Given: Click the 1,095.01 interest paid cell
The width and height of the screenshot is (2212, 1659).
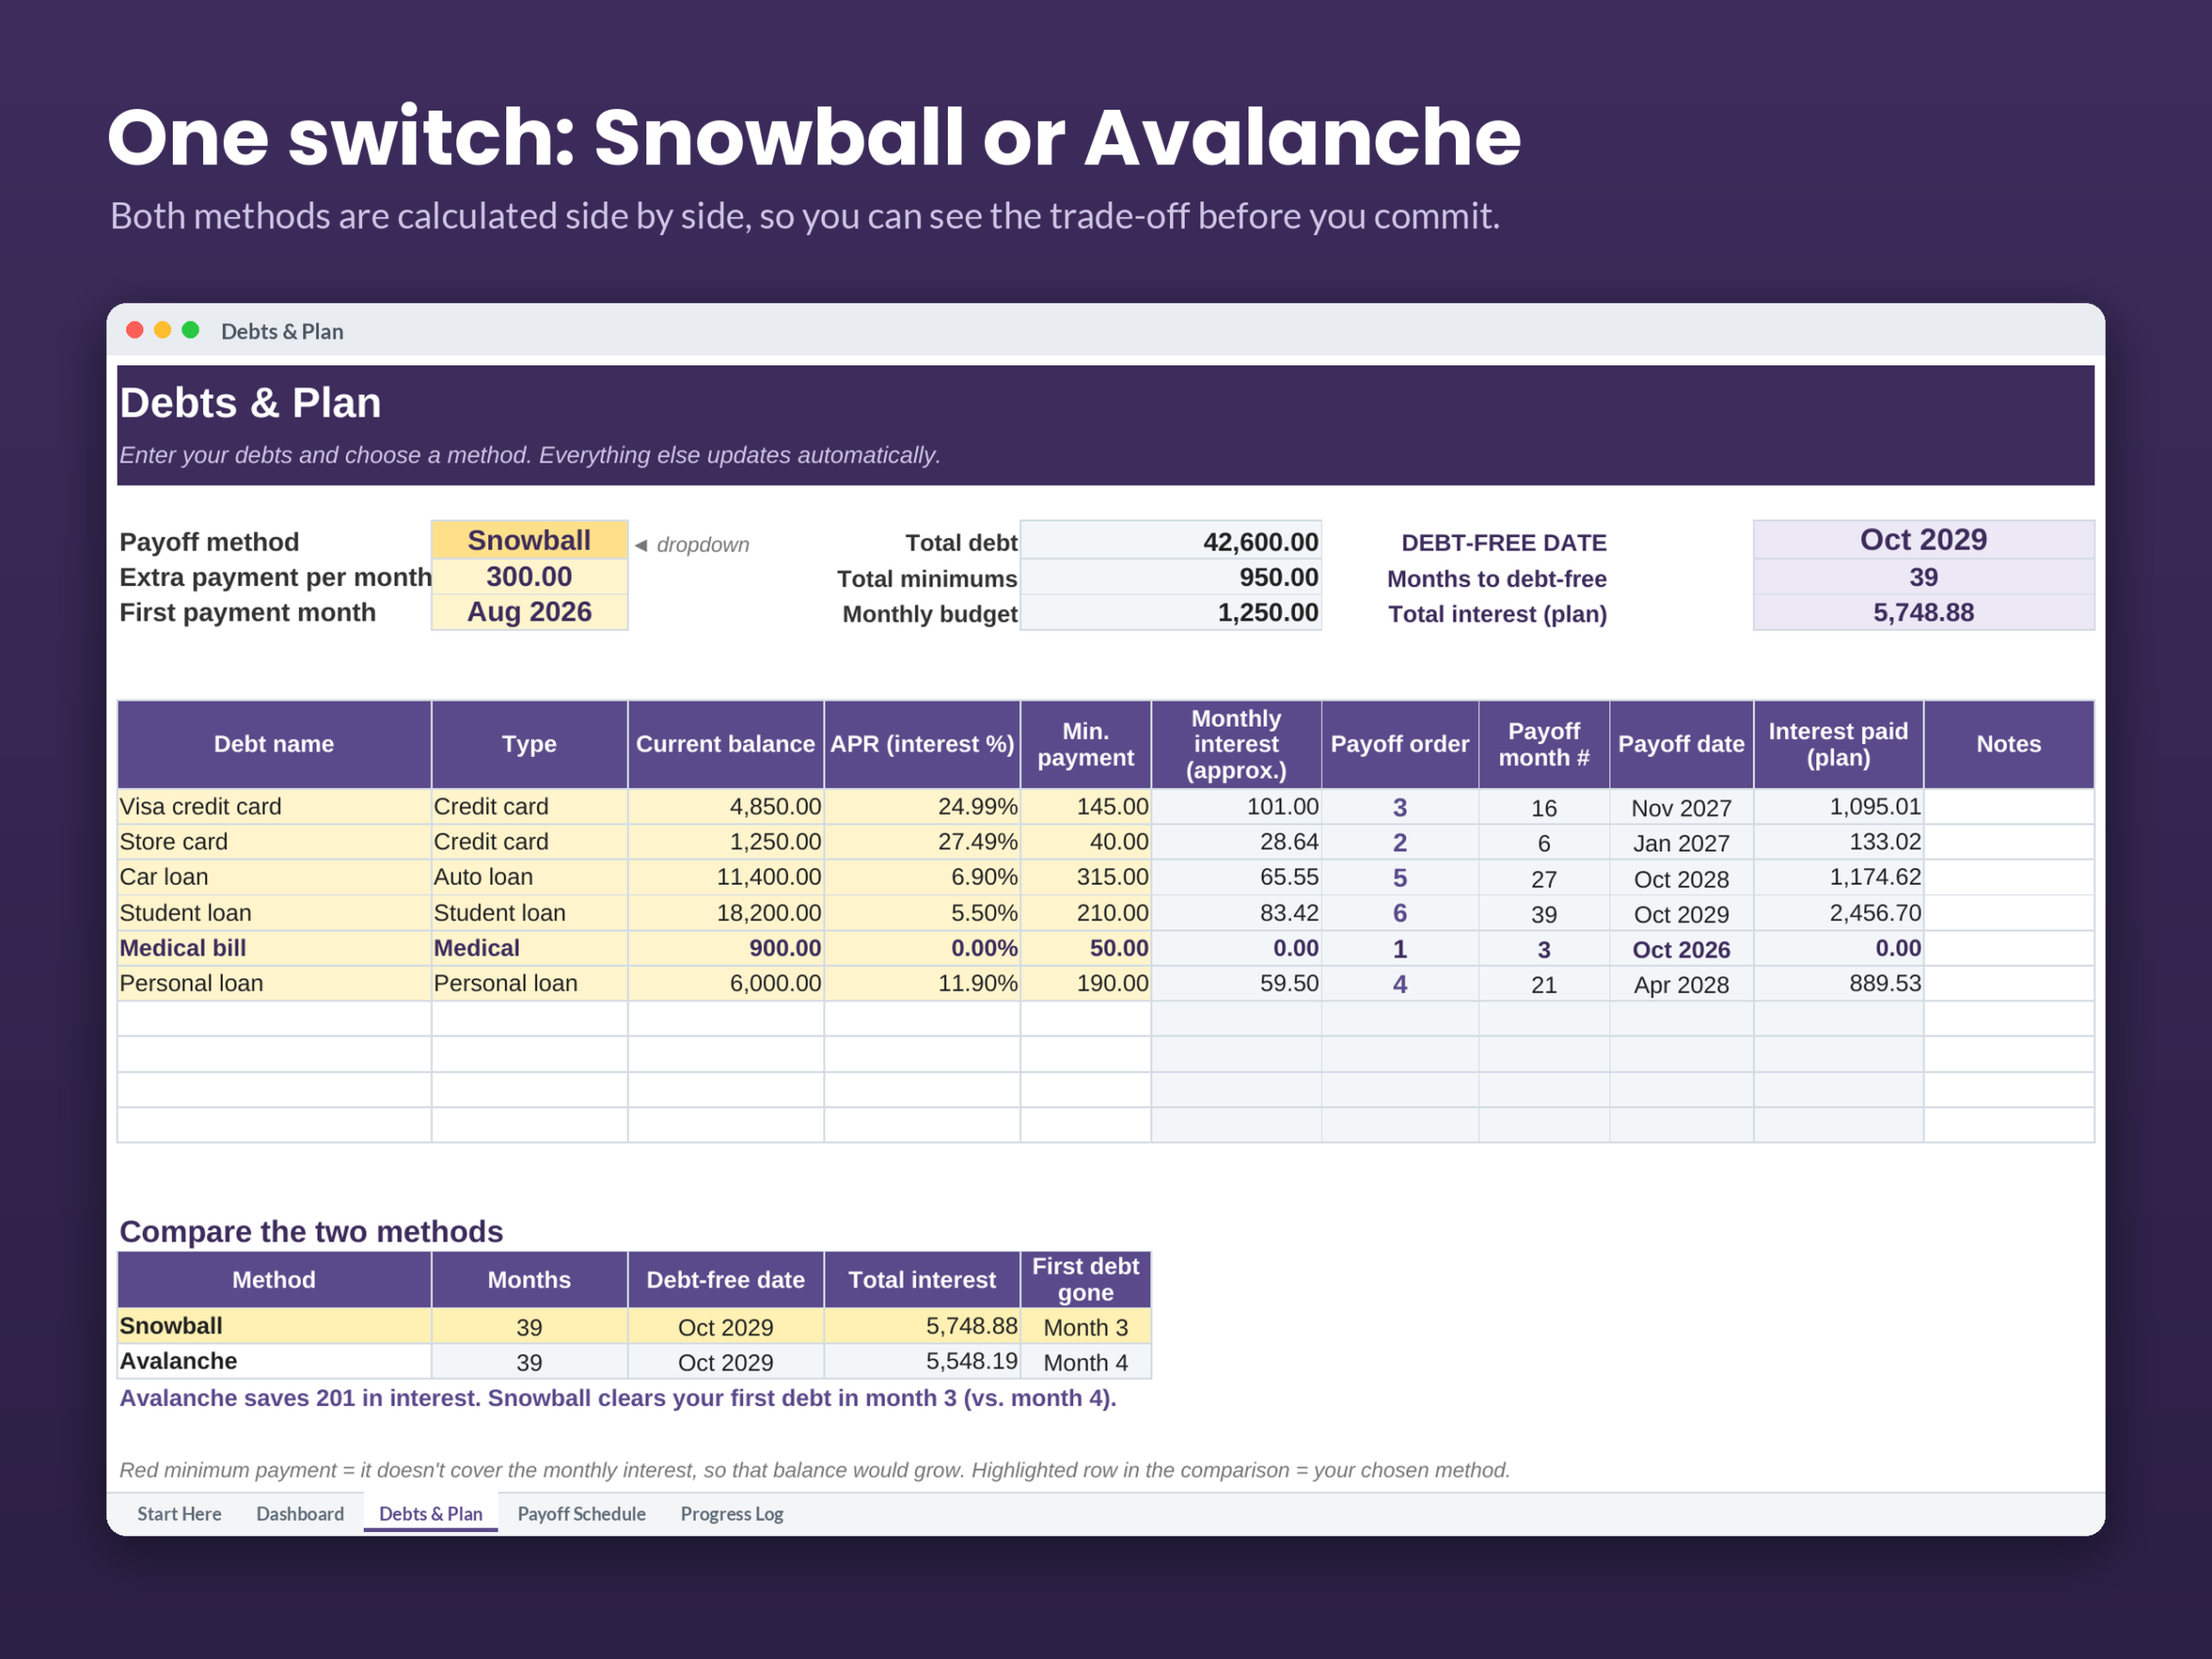Looking at the screenshot, I should tap(1838, 806).
